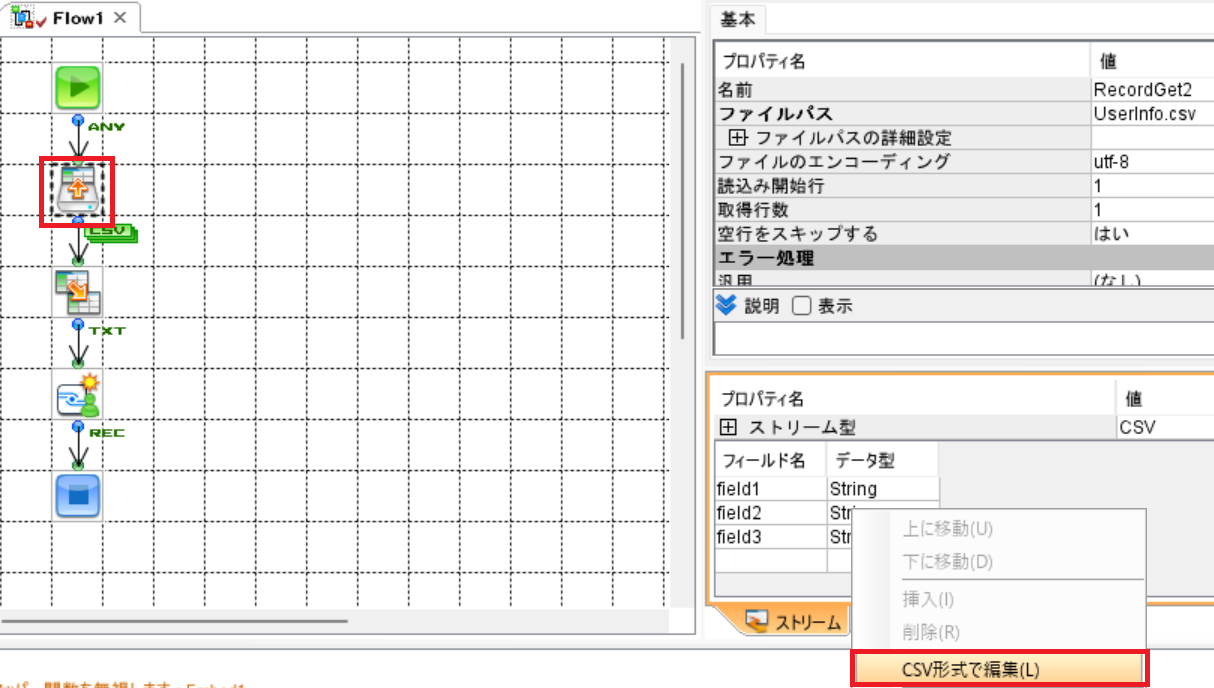Click 上に移動(U) in the context menu
This screenshot has height=688, width=1214.
[947, 528]
